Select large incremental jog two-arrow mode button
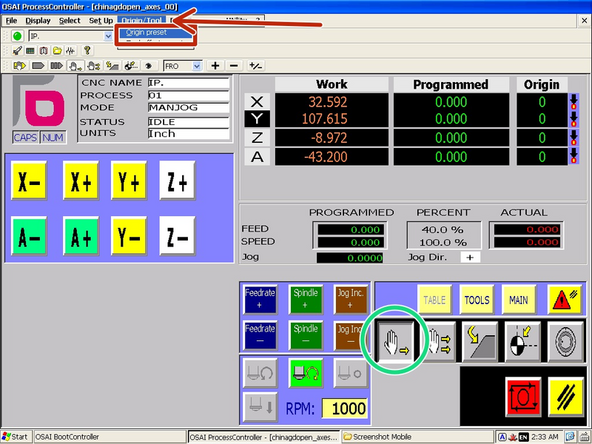592x444 pixels. pos(439,342)
